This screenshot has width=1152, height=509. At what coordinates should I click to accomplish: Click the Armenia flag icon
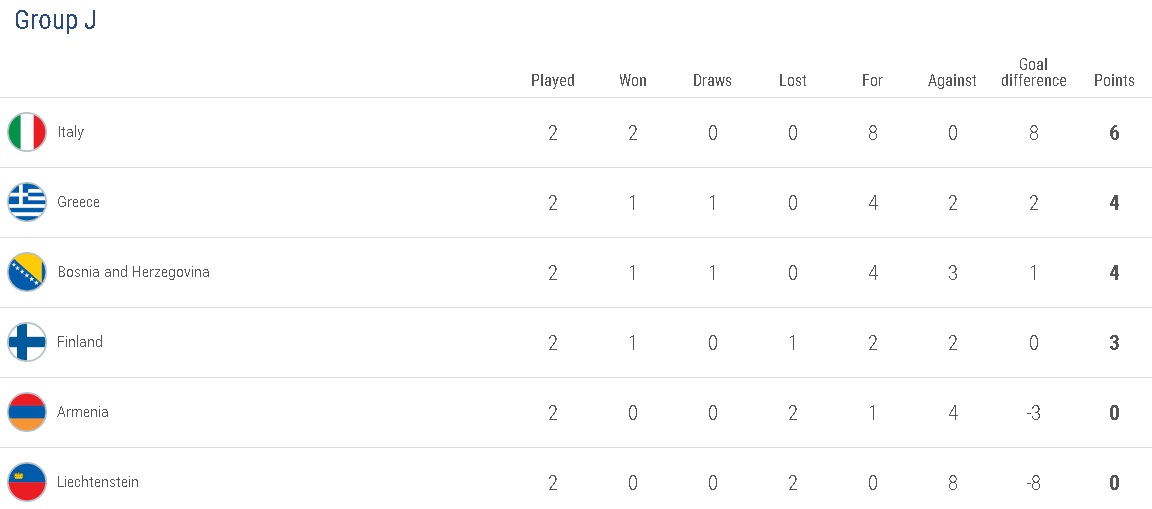point(27,412)
